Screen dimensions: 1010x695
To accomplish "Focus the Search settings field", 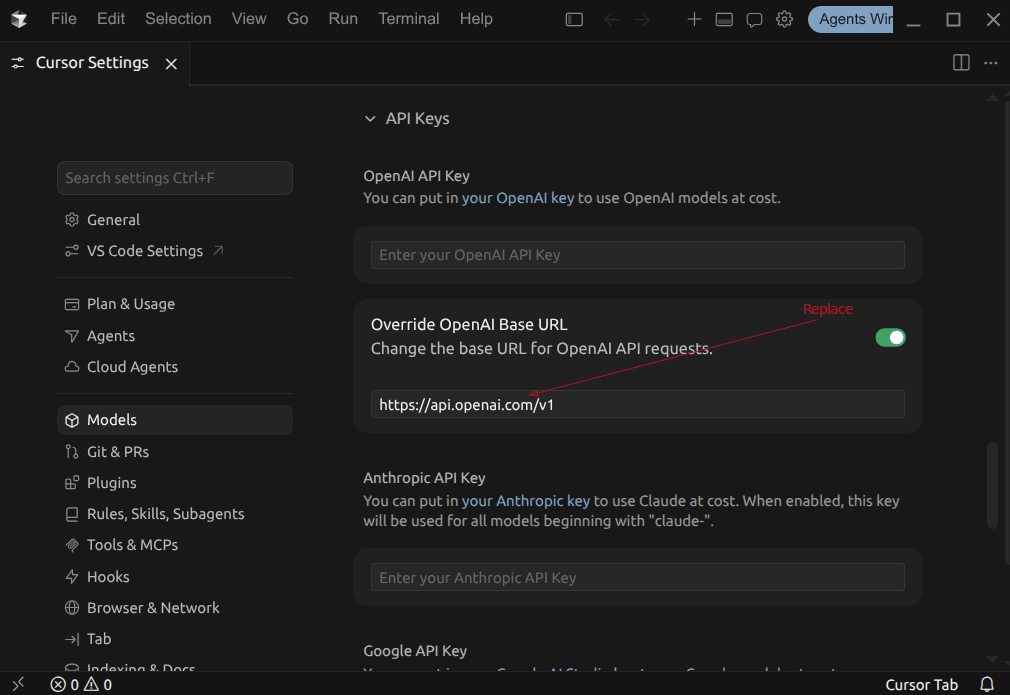I will [175, 178].
